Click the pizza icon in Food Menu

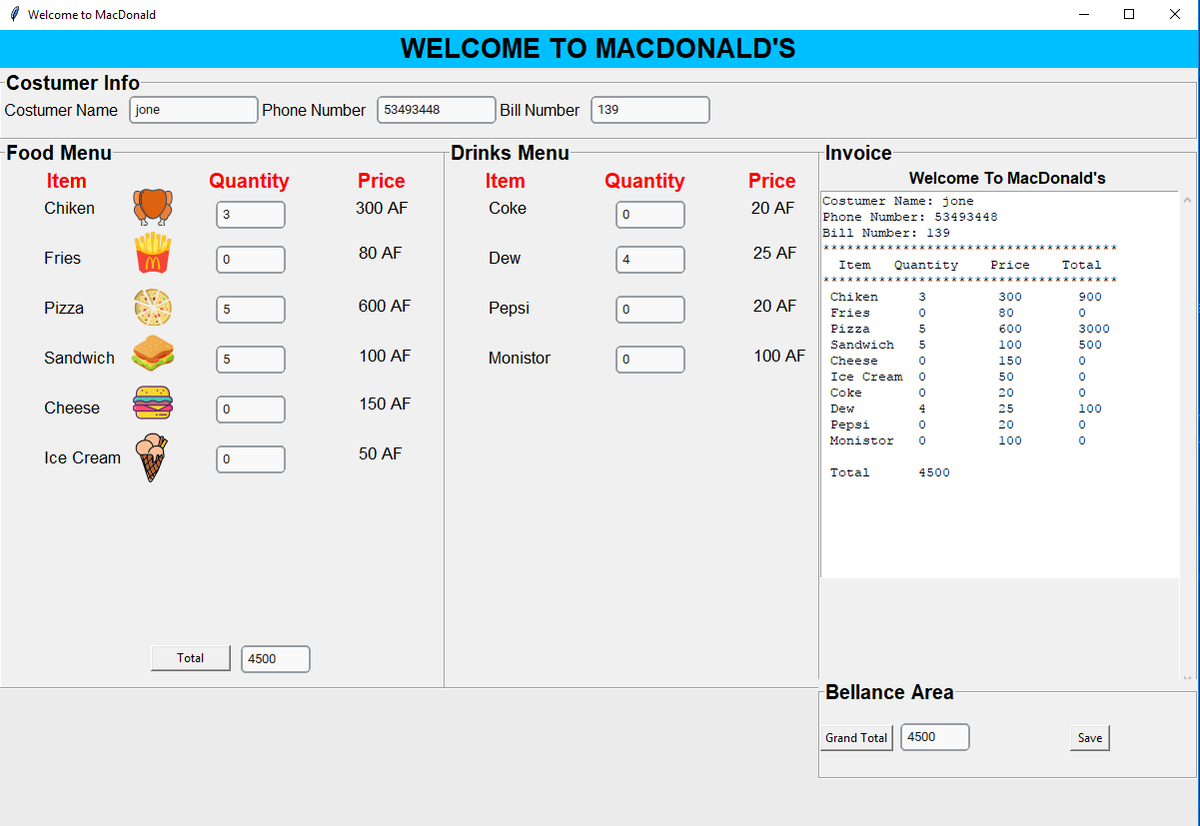tap(153, 307)
